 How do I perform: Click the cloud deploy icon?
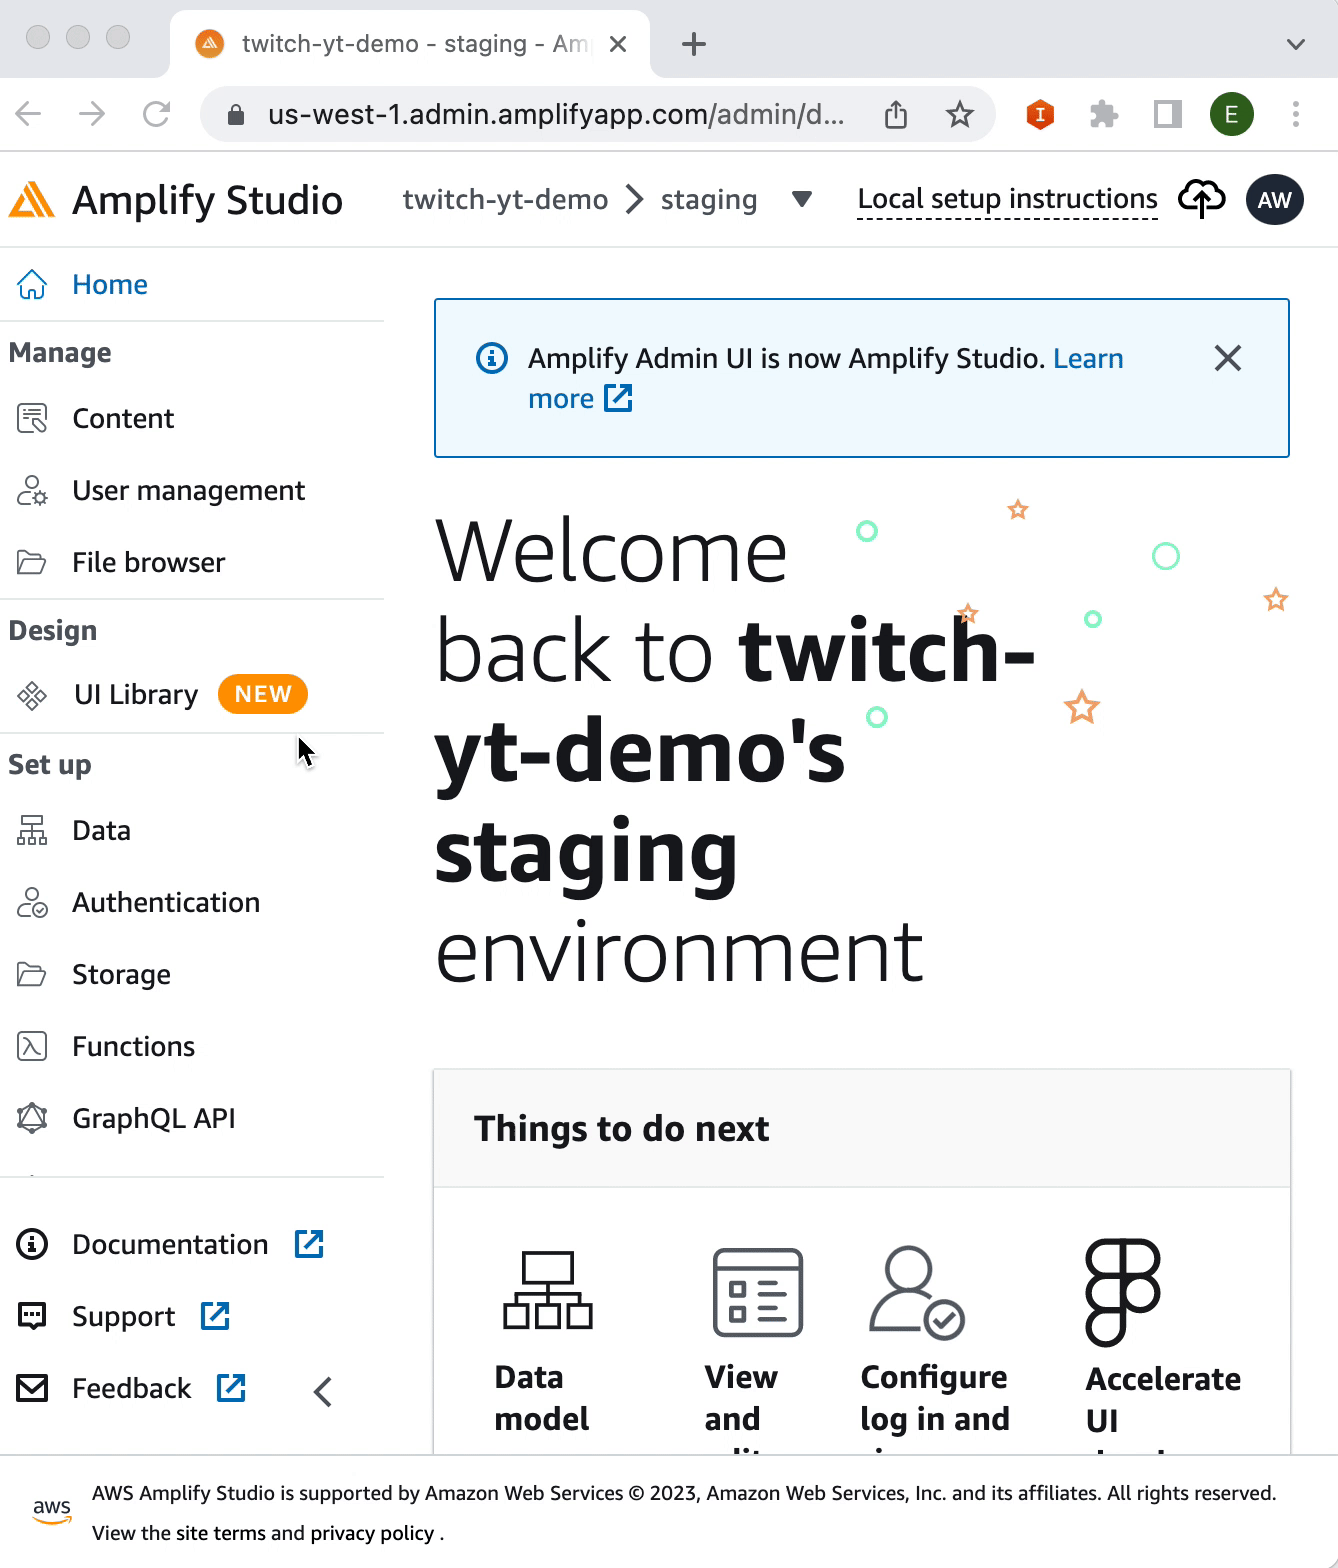click(1201, 199)
